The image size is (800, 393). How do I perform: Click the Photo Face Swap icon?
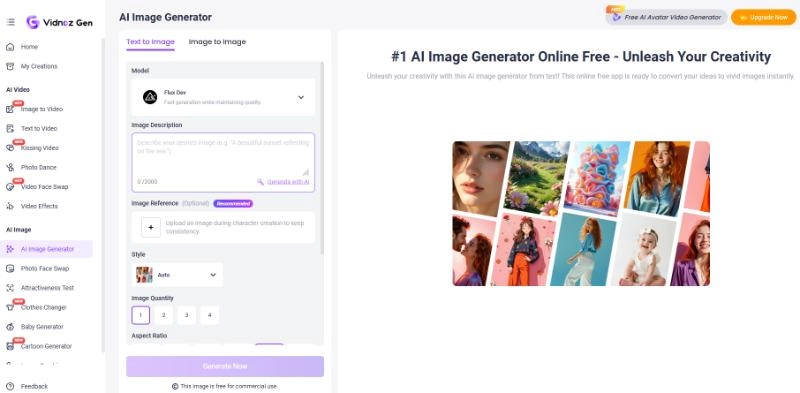pyautogui.click(x=10, y=268)
